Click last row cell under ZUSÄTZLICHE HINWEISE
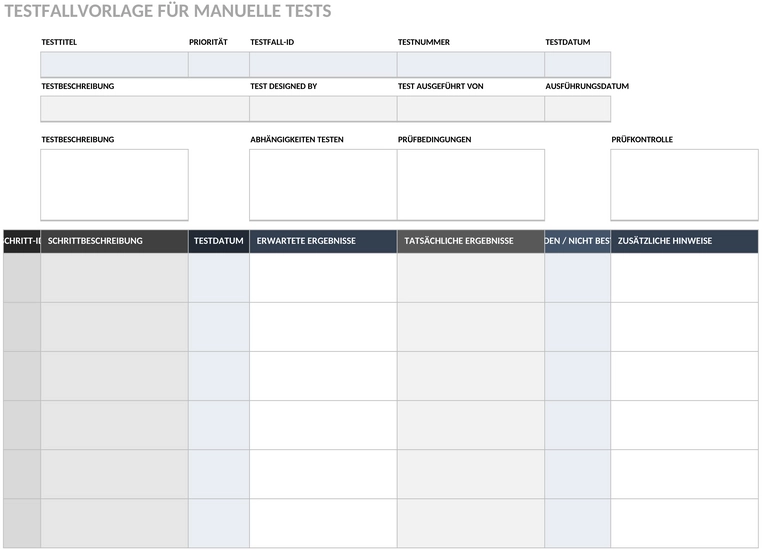The width and height of the screenshot is (762, 550). [684, 523]
